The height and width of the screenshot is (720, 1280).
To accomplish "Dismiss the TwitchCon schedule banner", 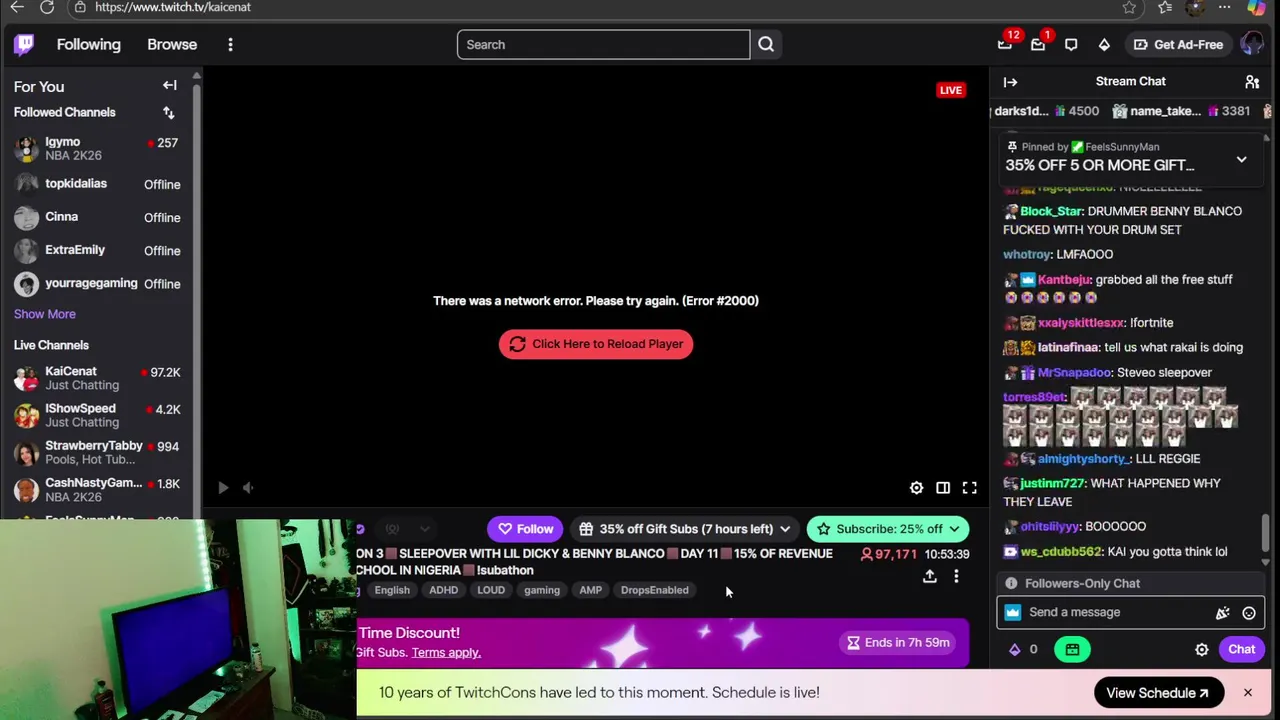I will coord(1248,693).
